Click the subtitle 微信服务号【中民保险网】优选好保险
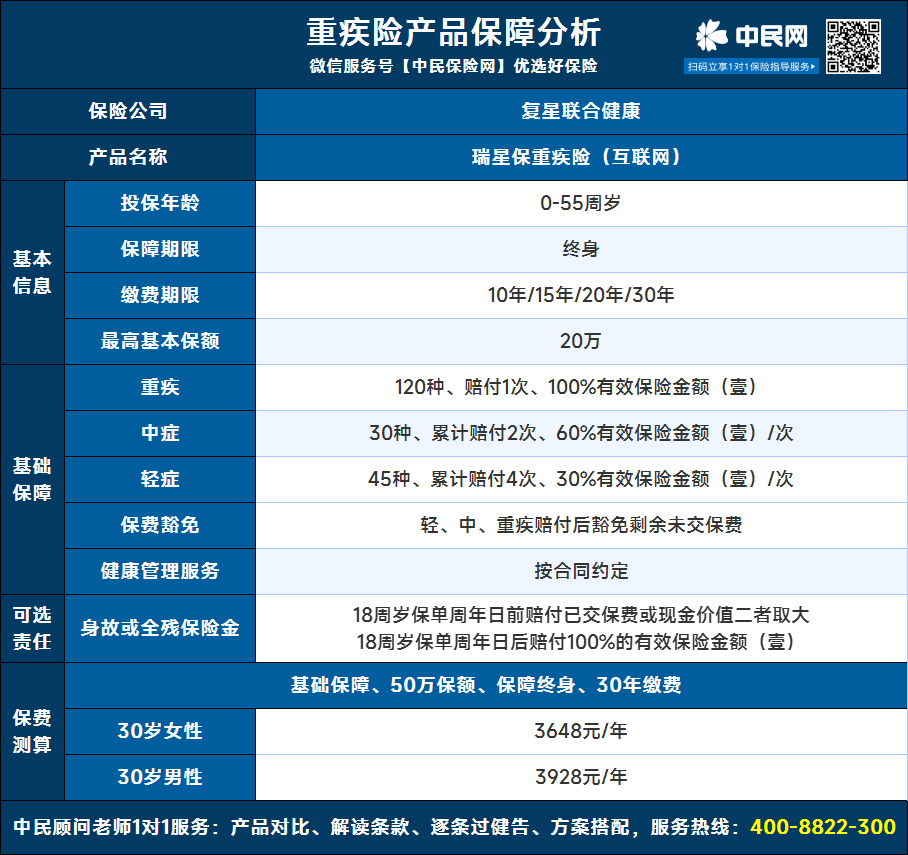 (453, 66)
